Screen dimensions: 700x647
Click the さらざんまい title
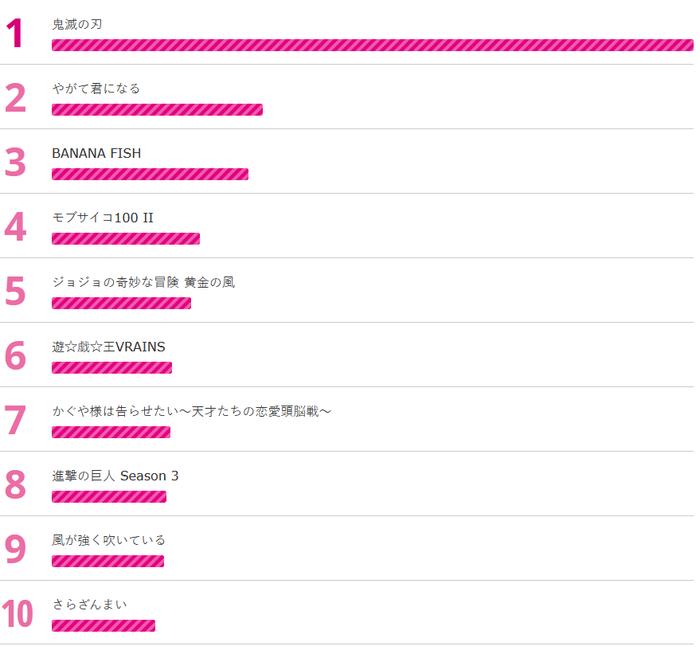point(90,604)
